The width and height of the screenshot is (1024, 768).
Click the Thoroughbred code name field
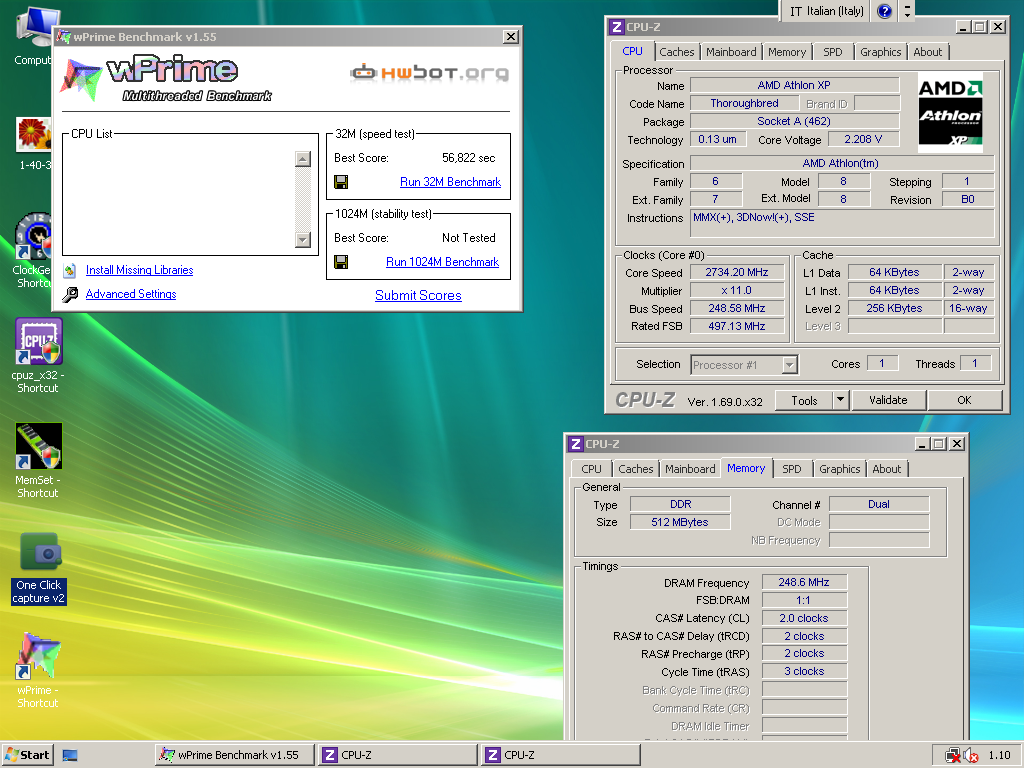pyautogui.click(x=744, y=103)
